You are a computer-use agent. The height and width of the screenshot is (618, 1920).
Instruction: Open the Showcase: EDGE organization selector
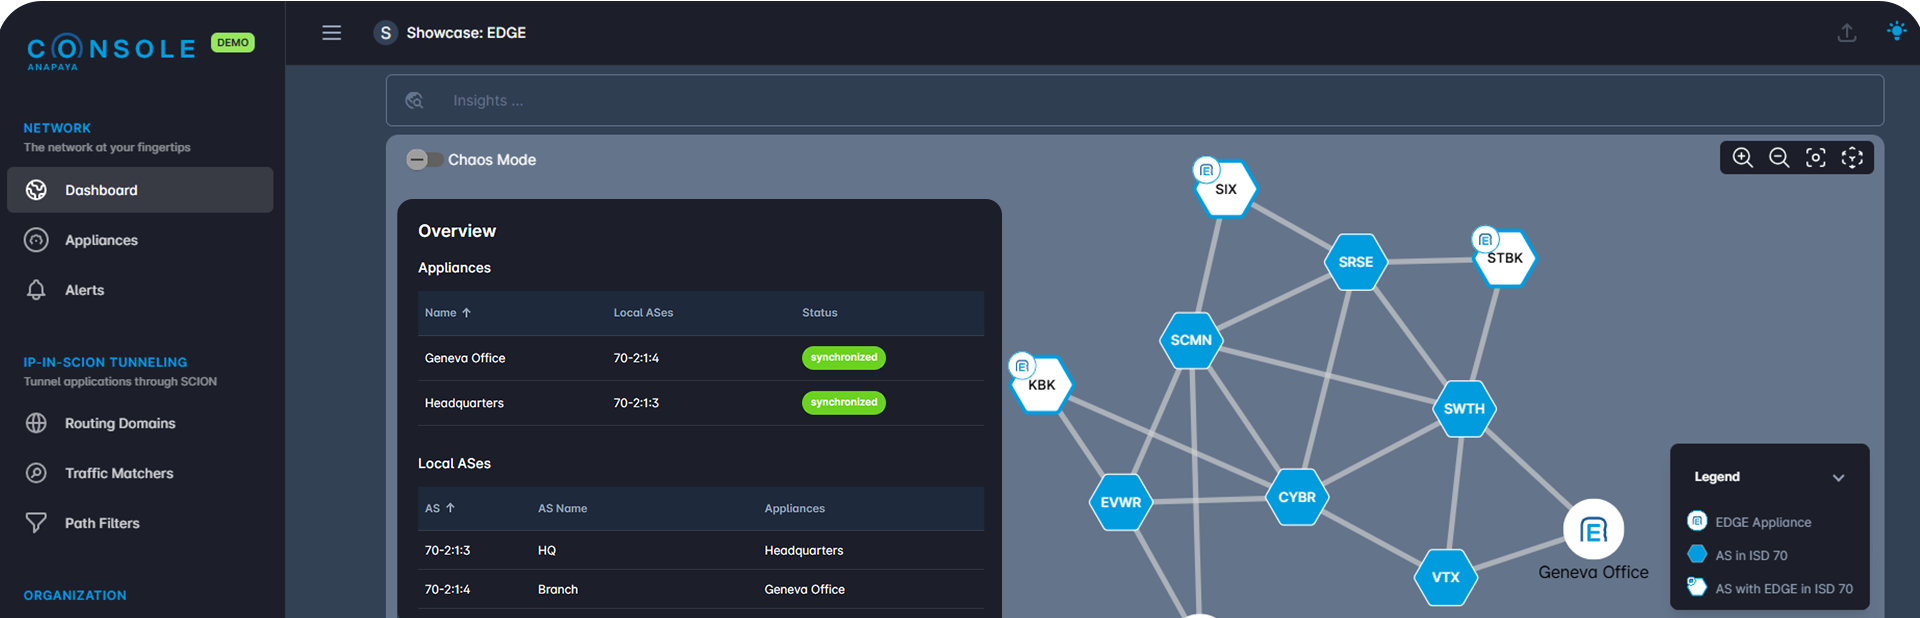pyautogui.click(x=450, y=33)
